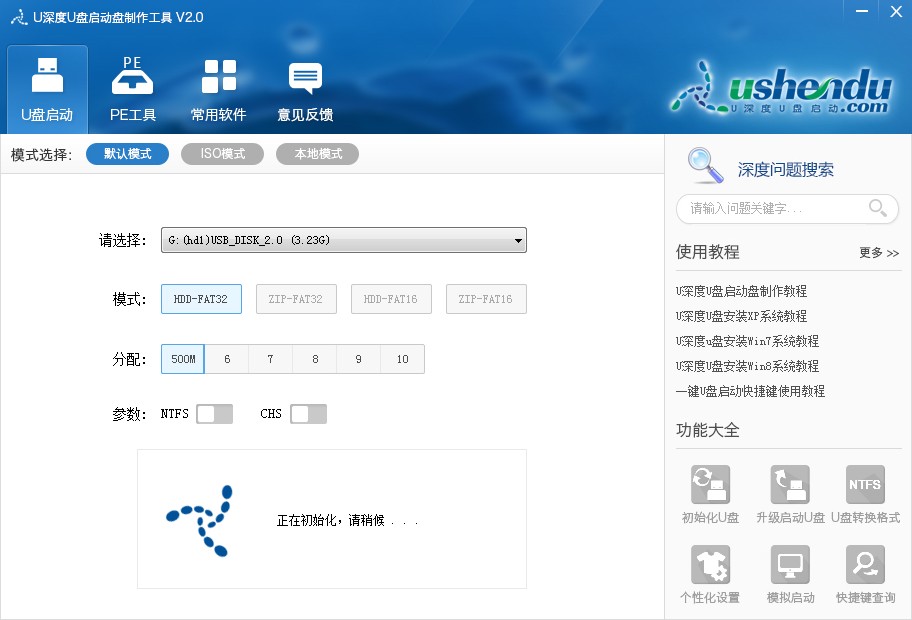912x620 pixels.
Task: Choose 500M allocation option
Action: [x=183, y=359]
